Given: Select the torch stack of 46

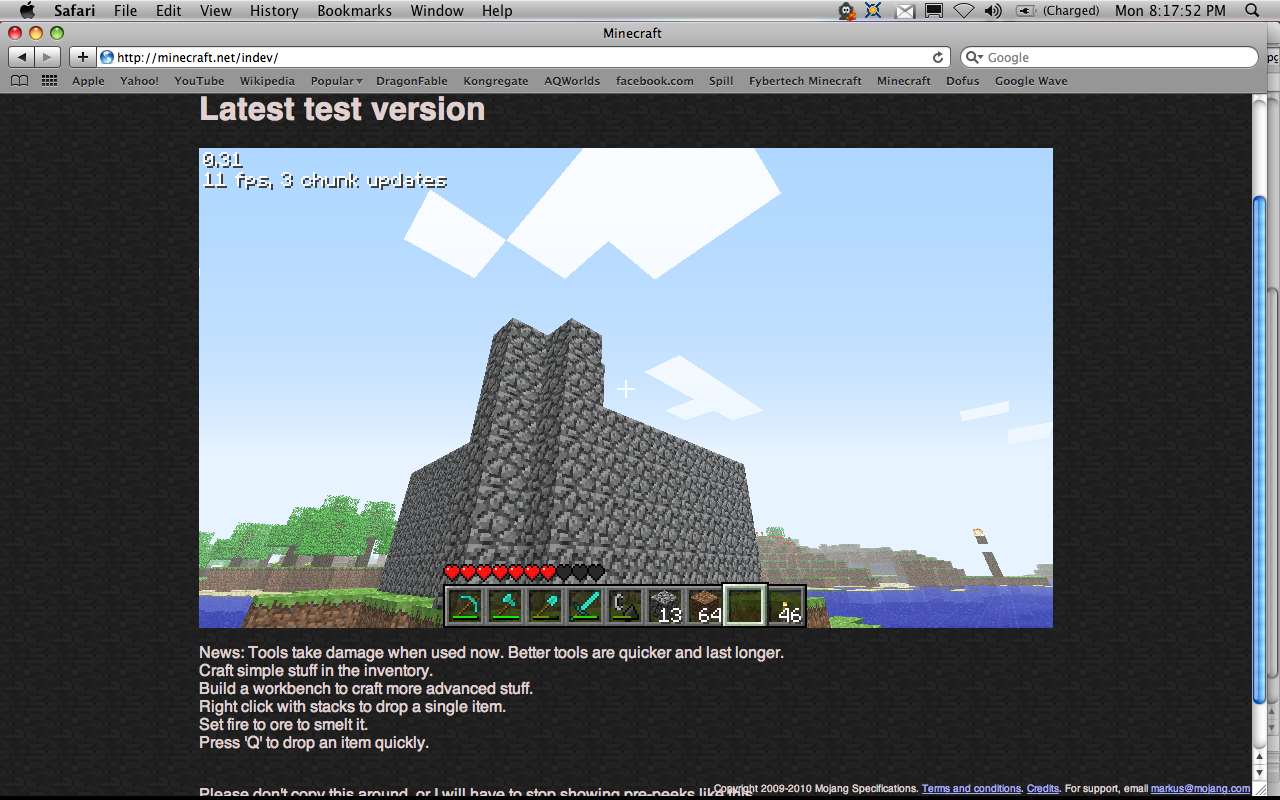Looking at the screenshot, I should click(x=785, y=606).
